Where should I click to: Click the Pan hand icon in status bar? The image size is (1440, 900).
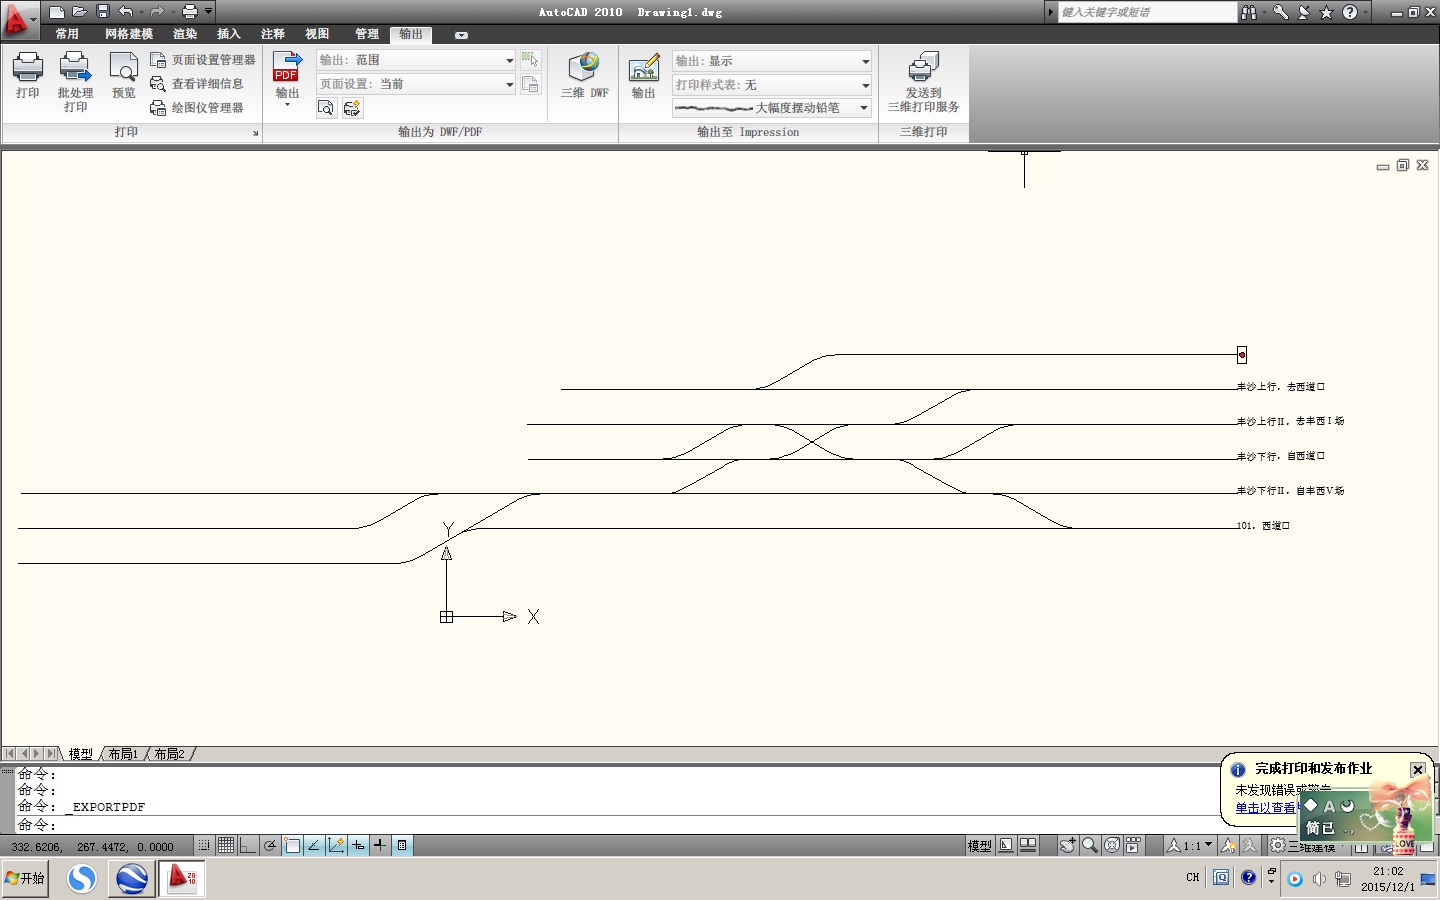click(x=1068, y=846)
